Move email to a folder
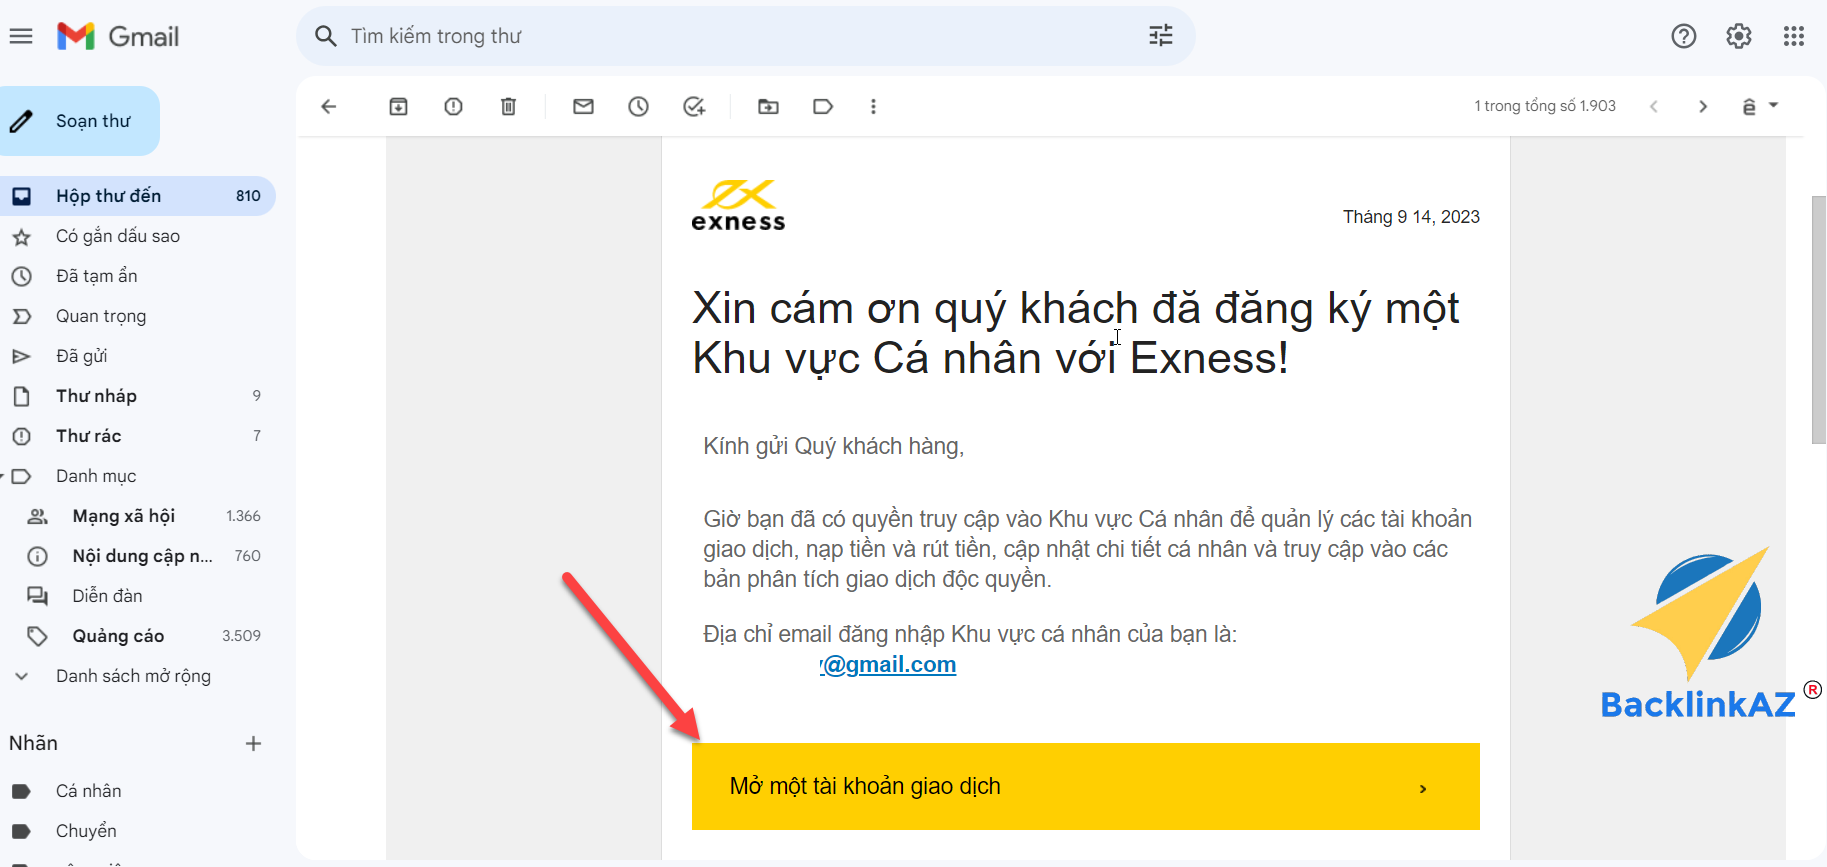The width and height of the screenshot is (1827, 867). pos(768,106)
